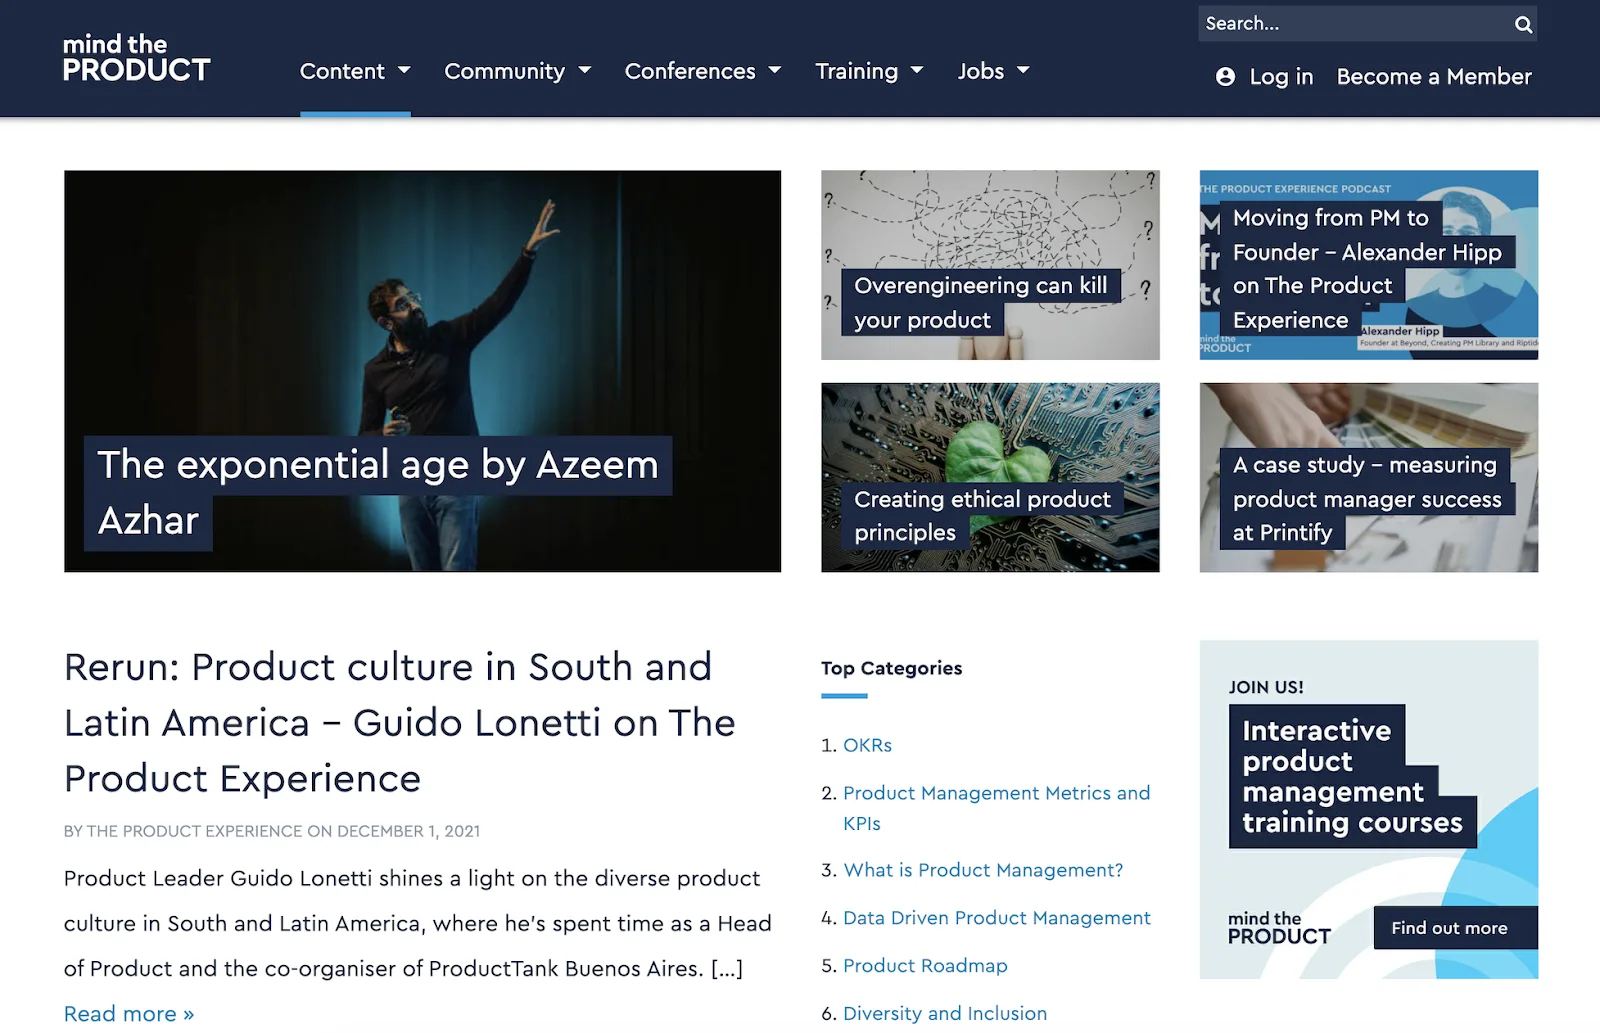Screen dimensions: 1600x1033
Task: Open the Mind the Product logo homepage
Action: point(137,58)
